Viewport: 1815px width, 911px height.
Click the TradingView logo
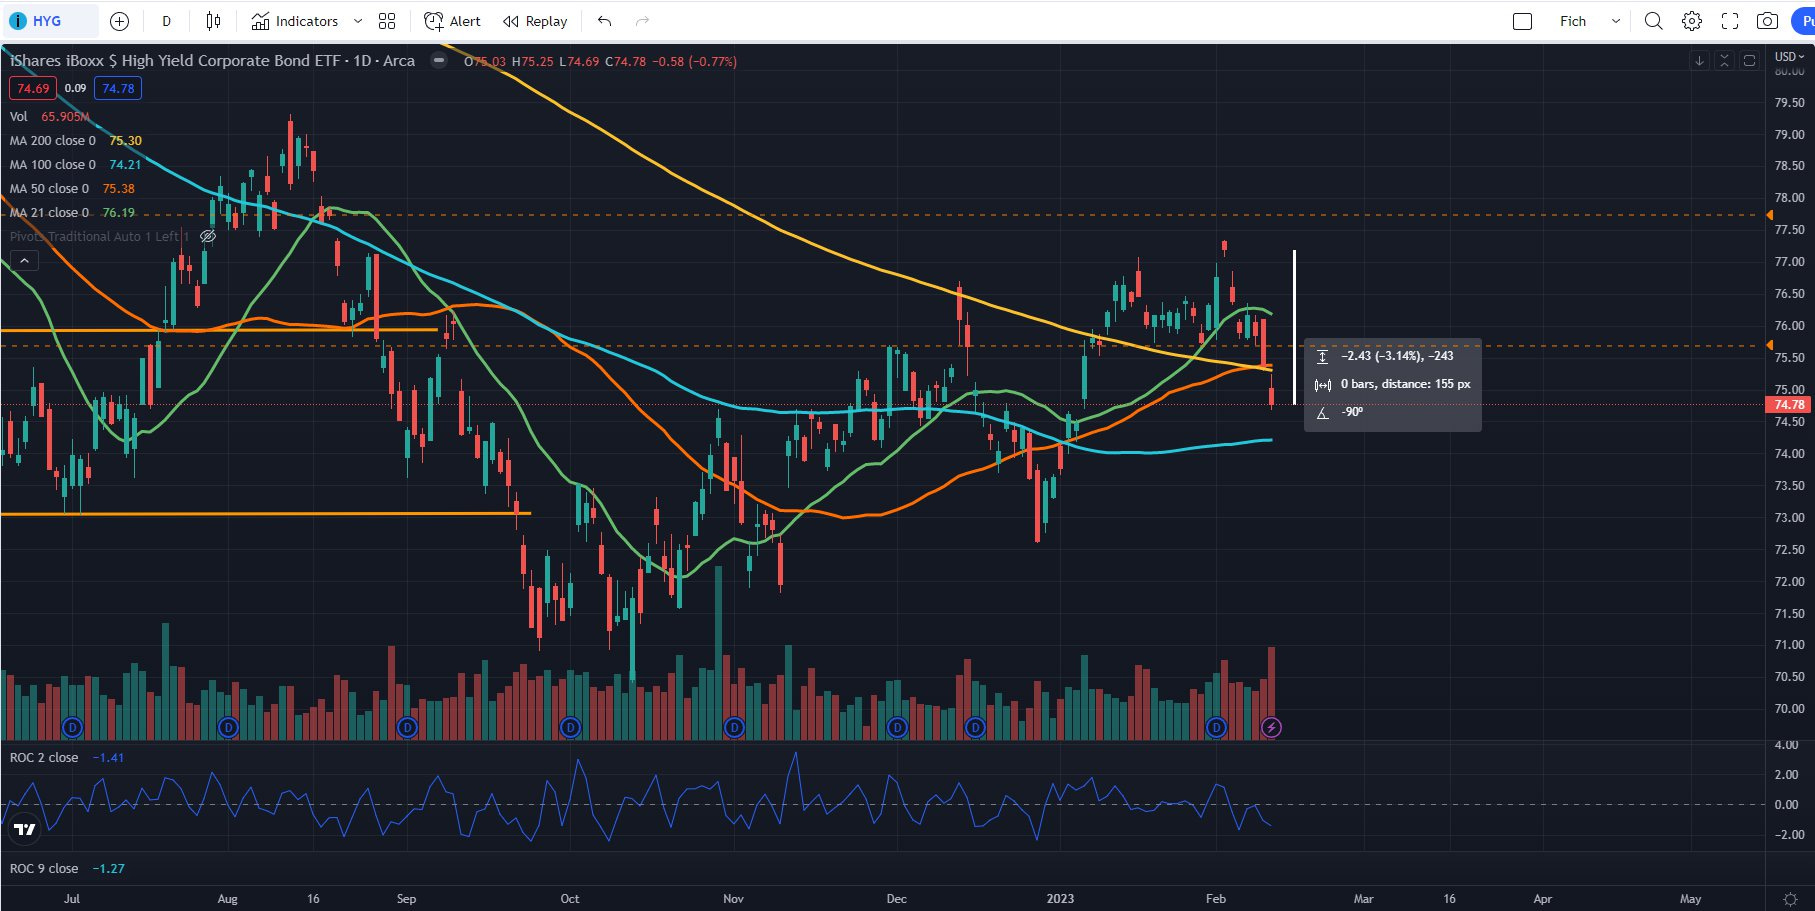(x=25, y=829)
